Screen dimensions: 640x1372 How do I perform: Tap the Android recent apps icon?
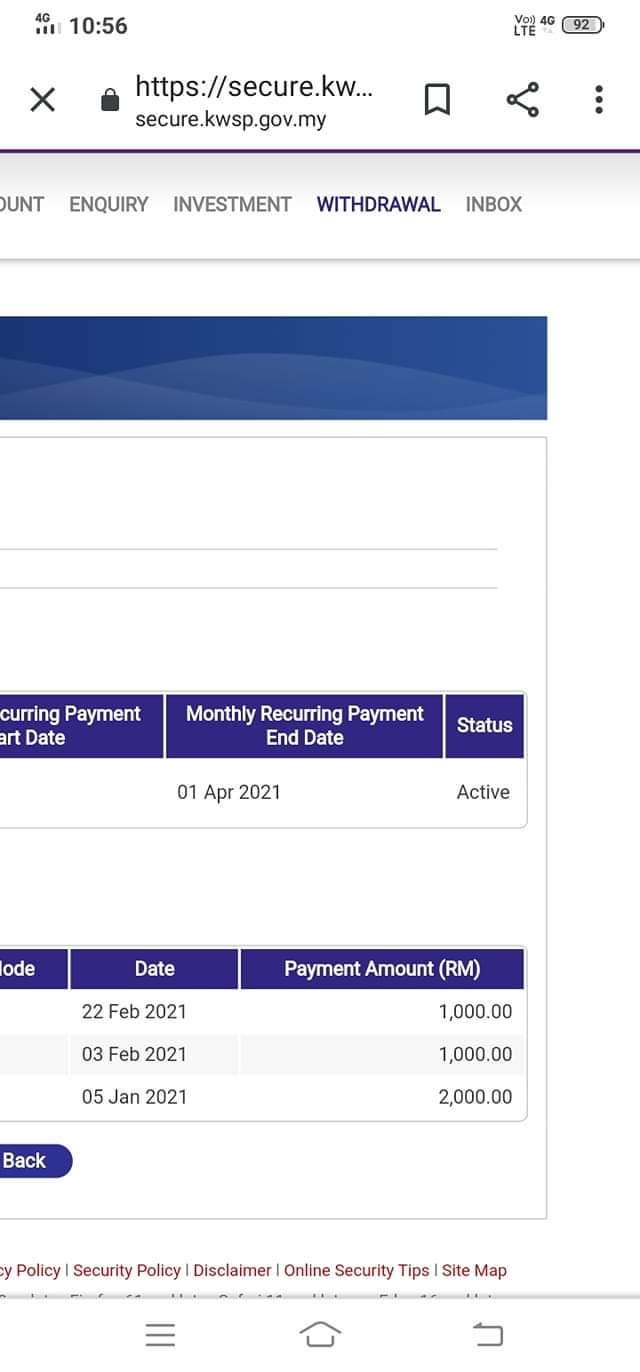point(160,1334)
